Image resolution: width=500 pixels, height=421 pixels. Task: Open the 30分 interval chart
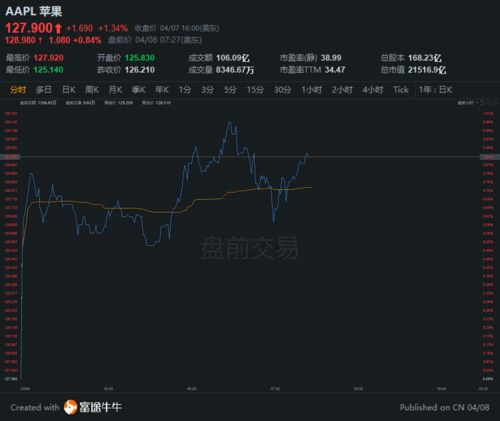click(282, 90)
